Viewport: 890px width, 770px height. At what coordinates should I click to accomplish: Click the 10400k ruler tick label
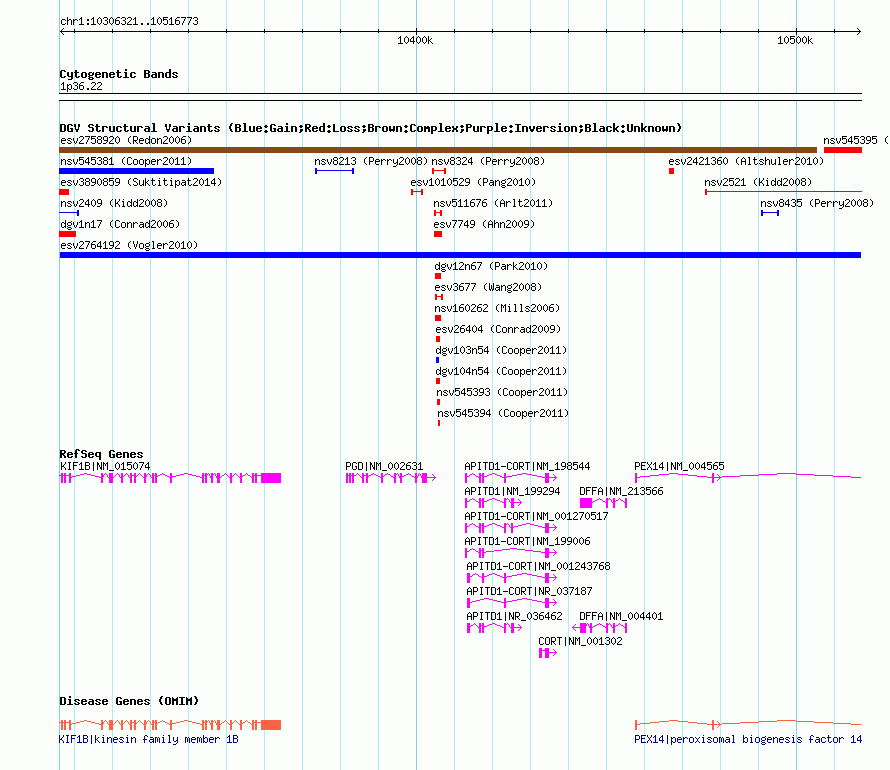click(415, 40)
